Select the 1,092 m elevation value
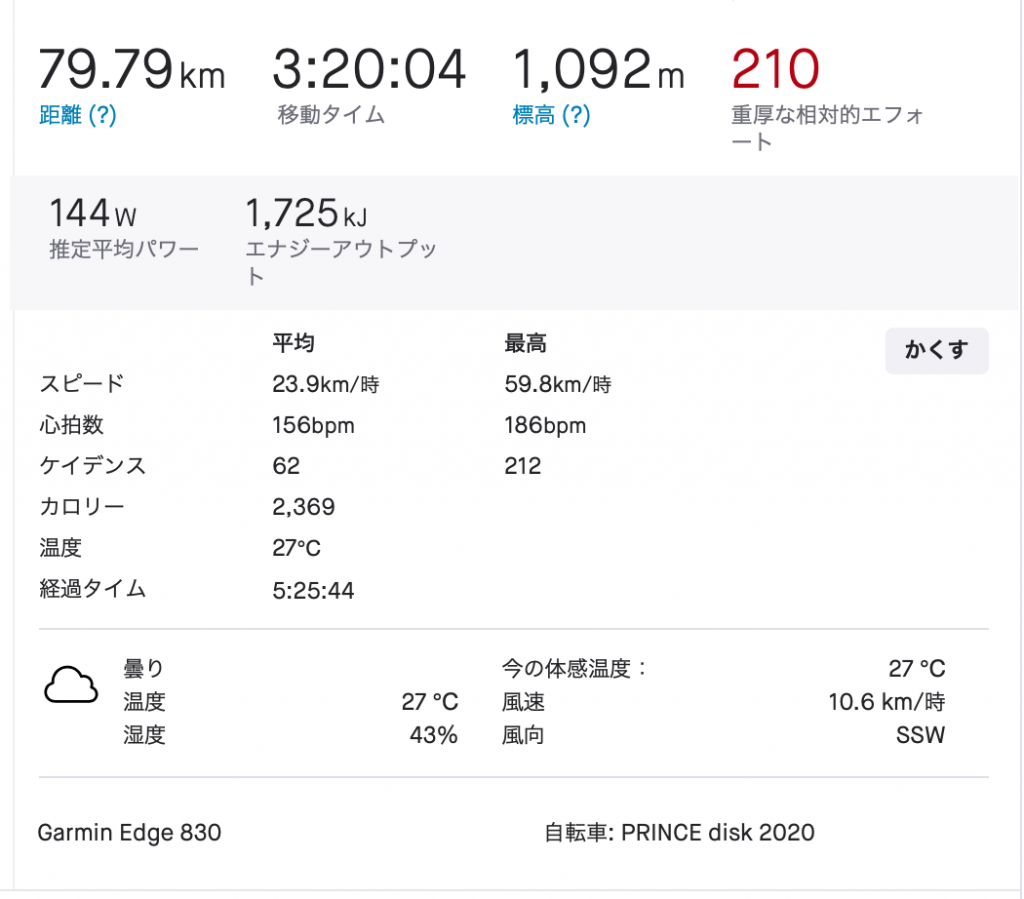This screenshot has width=1024, height=899. tap(598, 69)
